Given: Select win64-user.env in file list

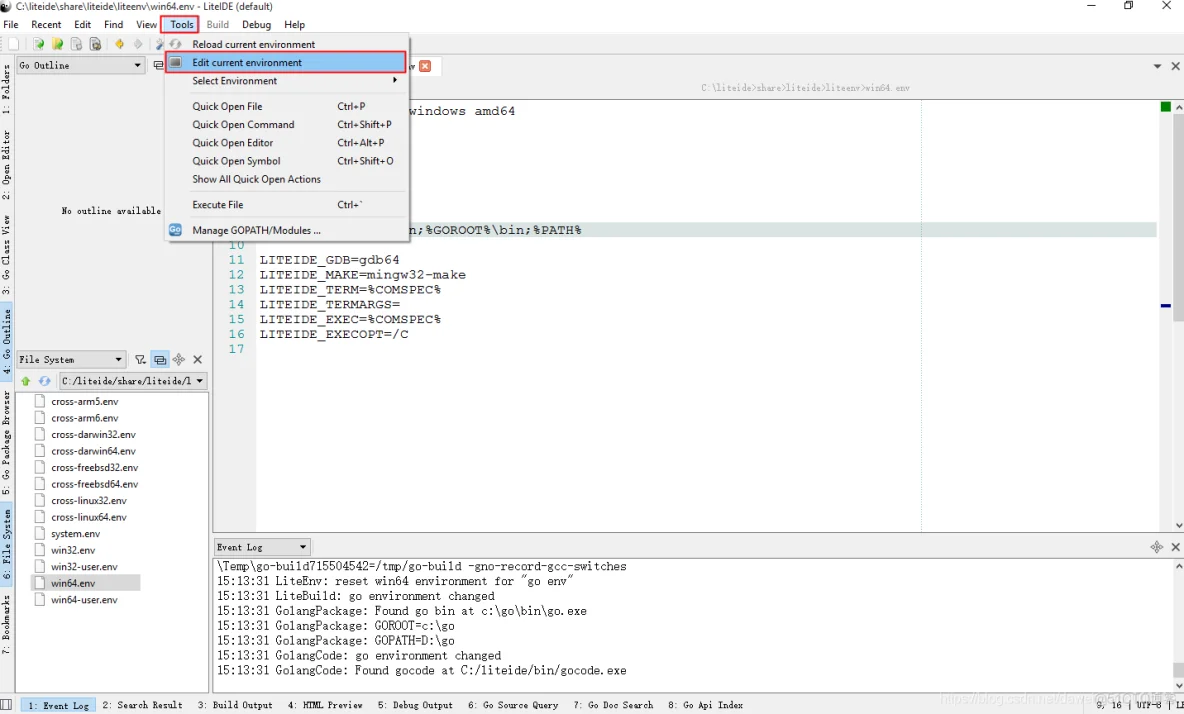Looking at the screenshot, I should 85,600.
